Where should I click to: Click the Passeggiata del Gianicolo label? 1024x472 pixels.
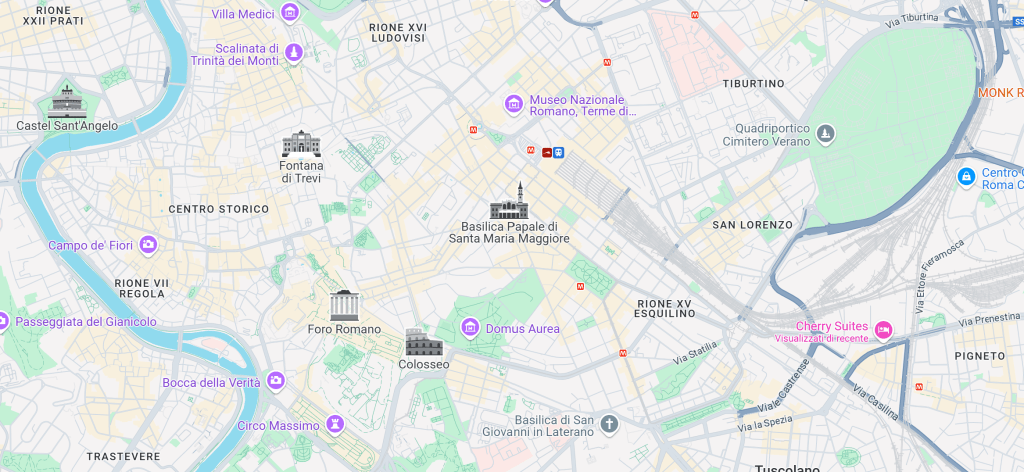click(x=86, y=322)
